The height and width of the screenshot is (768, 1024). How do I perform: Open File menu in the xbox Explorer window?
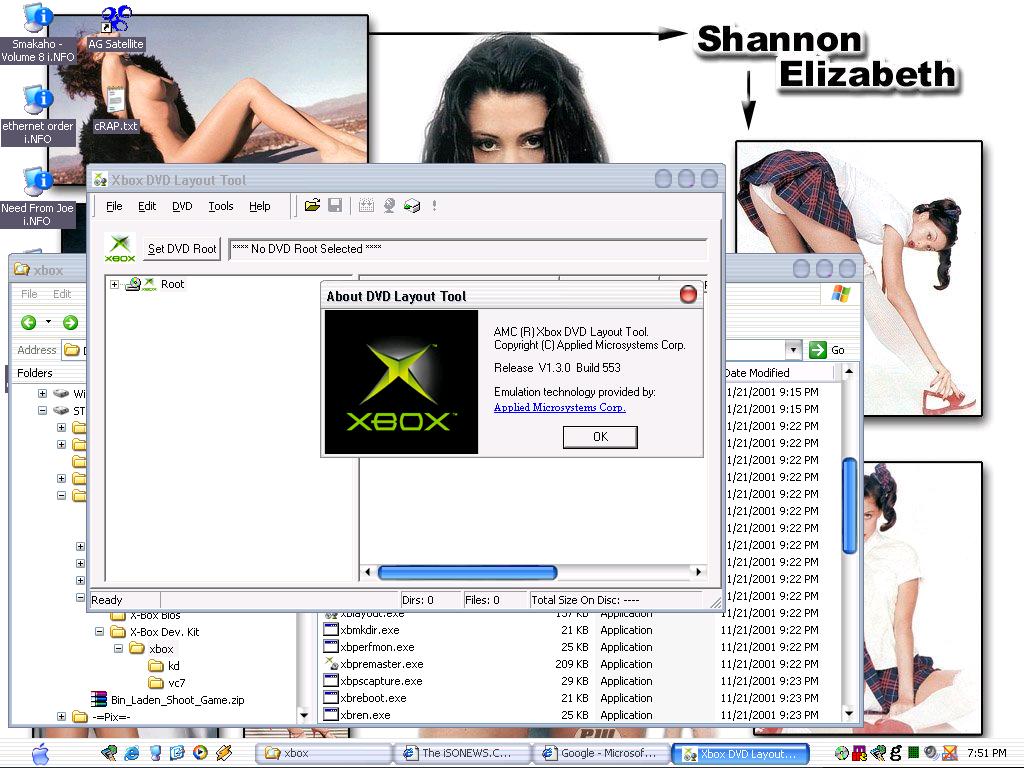click(29, 294)
